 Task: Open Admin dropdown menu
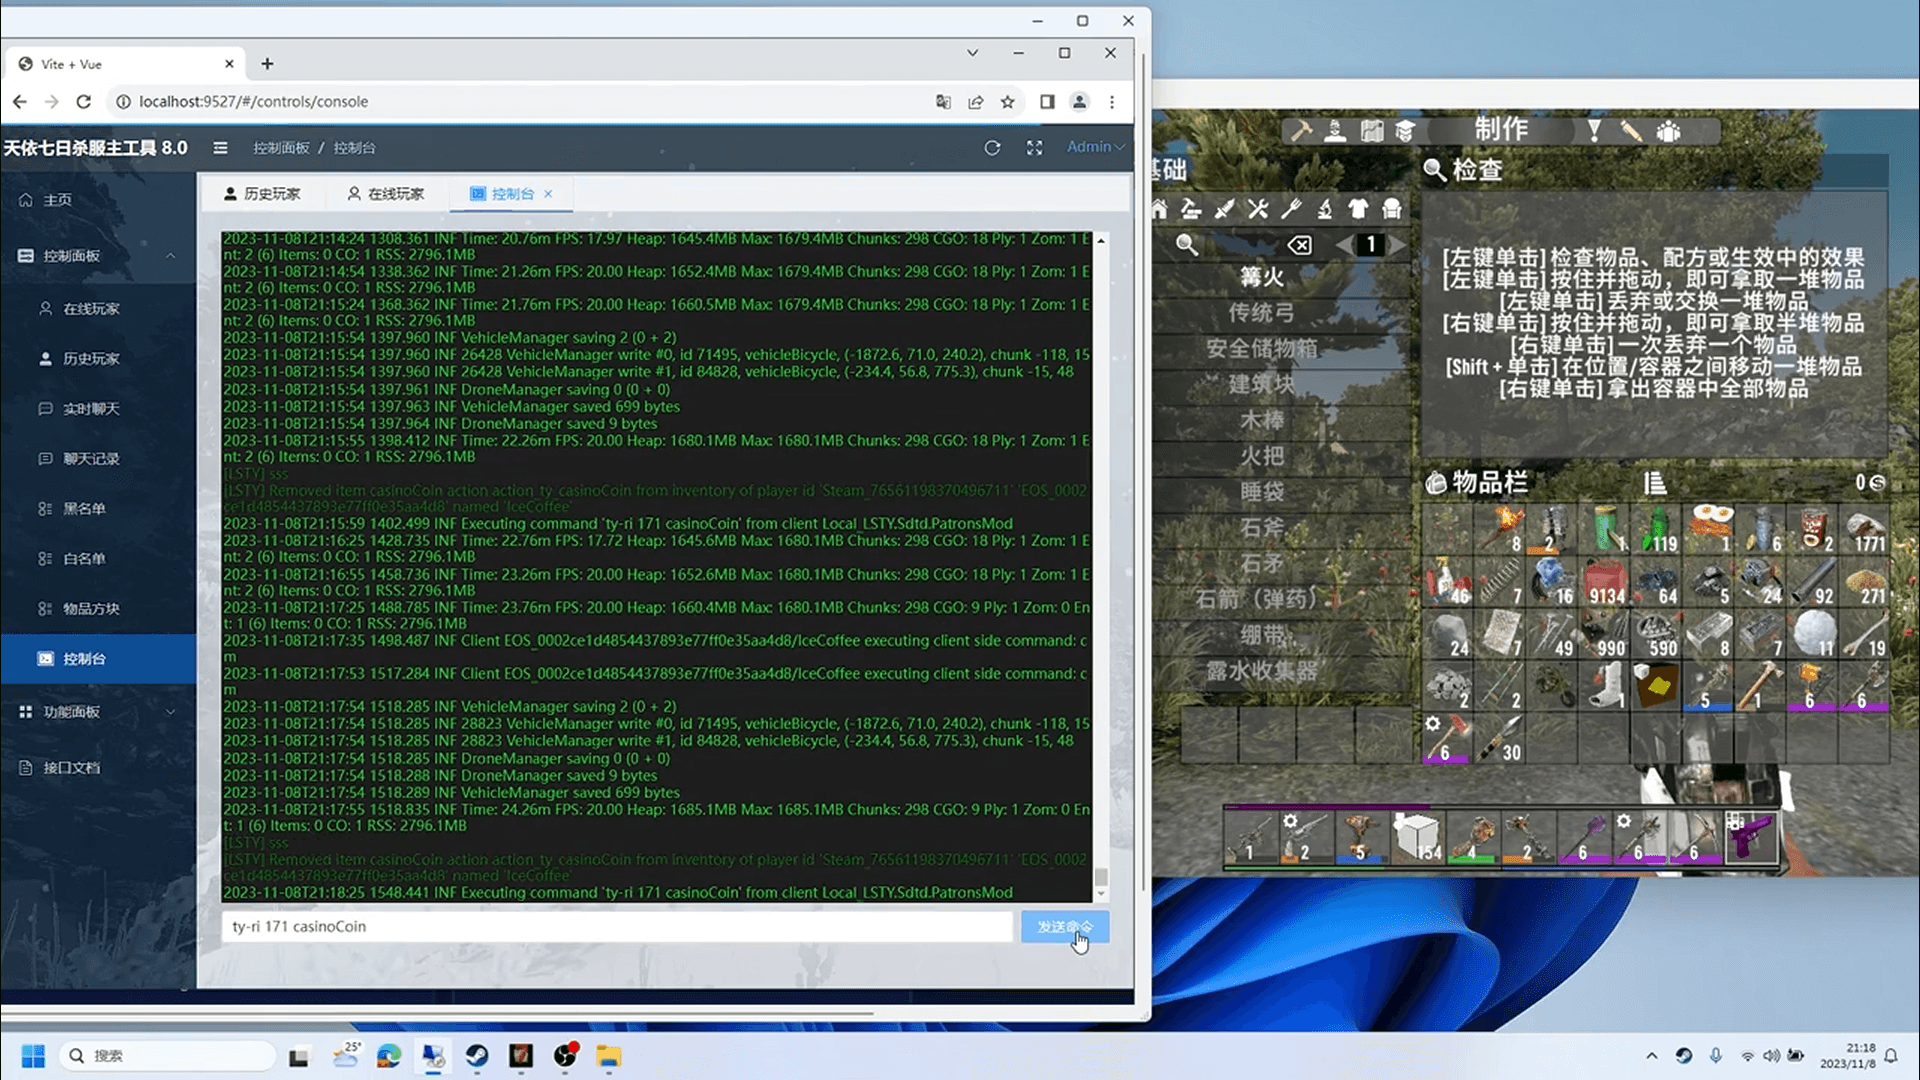click(1093, 146)
